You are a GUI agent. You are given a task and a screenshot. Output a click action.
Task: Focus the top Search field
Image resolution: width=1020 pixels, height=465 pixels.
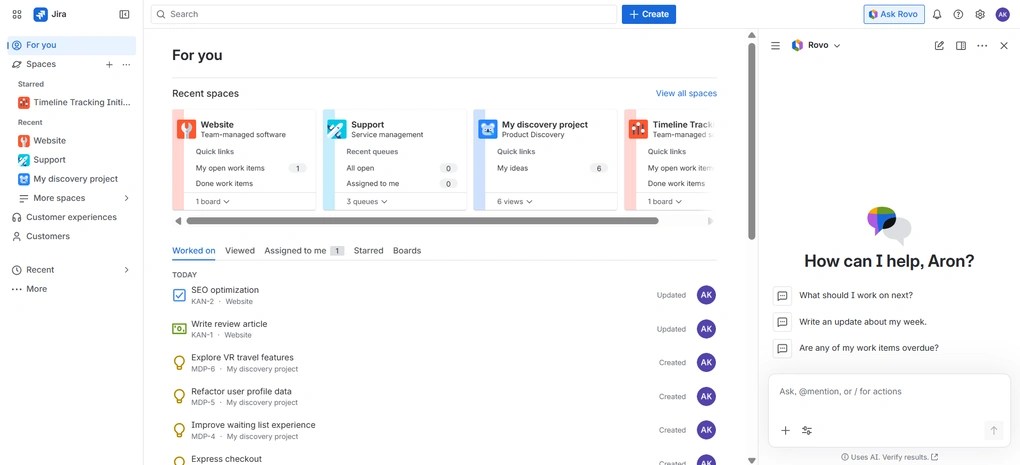pyautogui.click(x=384, y=14)
